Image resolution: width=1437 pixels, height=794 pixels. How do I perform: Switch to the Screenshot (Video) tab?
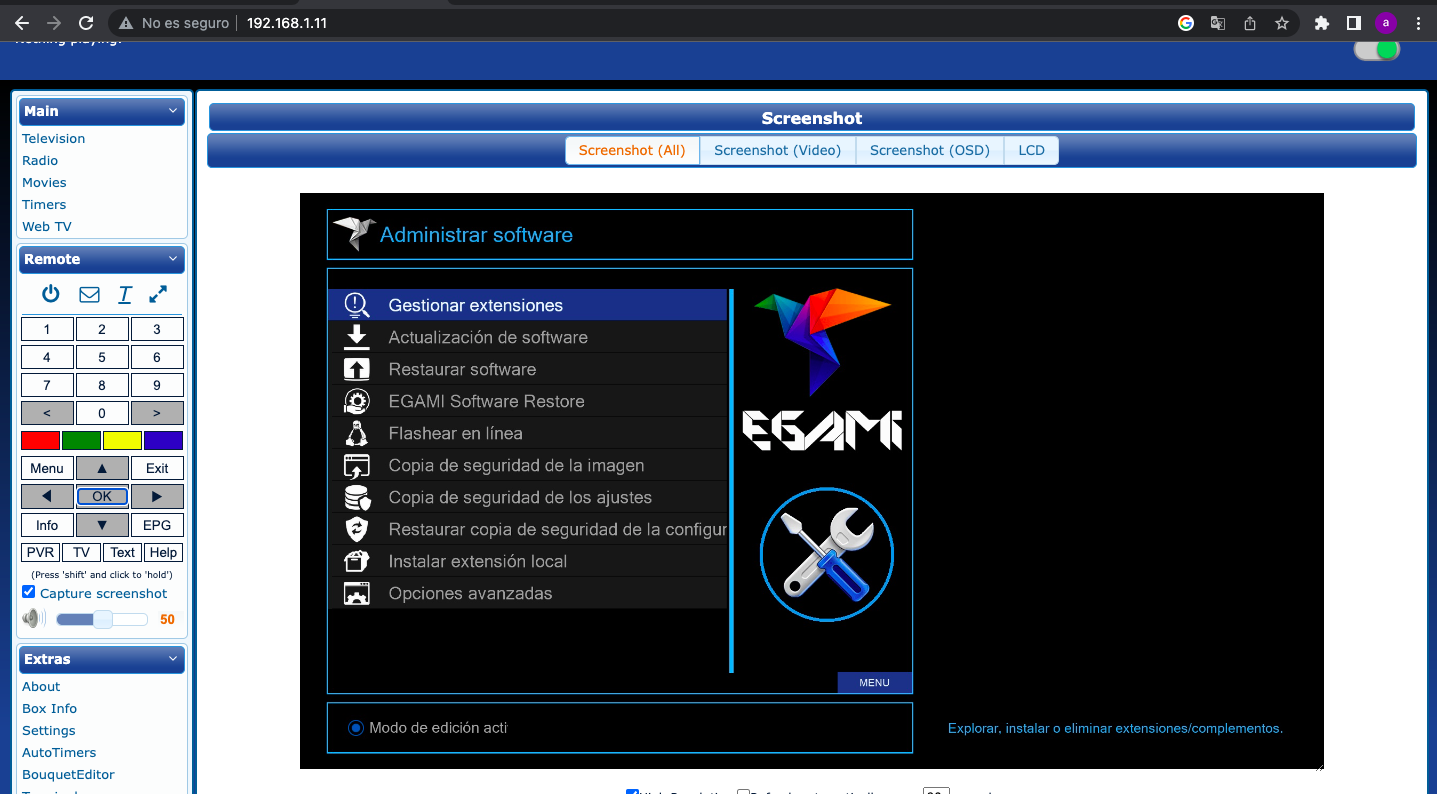tap(777, 150)
